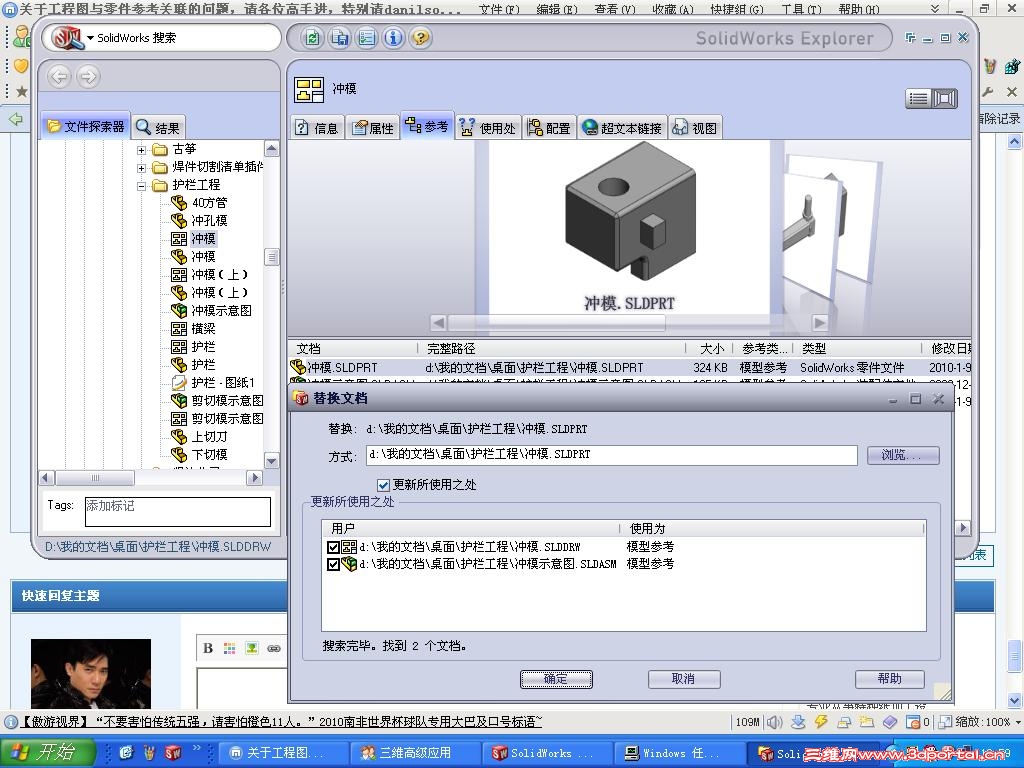
Task: Open the SolidWorks search dropdown arrow
Action: click(90, 38)
